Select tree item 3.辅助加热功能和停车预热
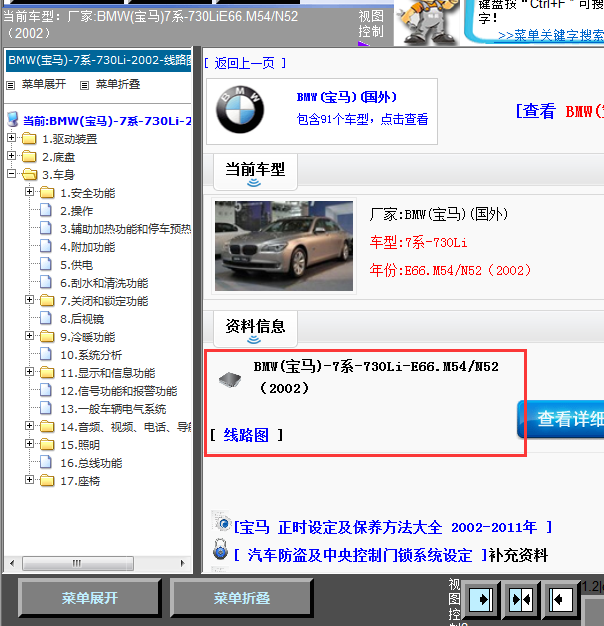The height and width of the screenshot is (626, 604). [x=125, y=229]
